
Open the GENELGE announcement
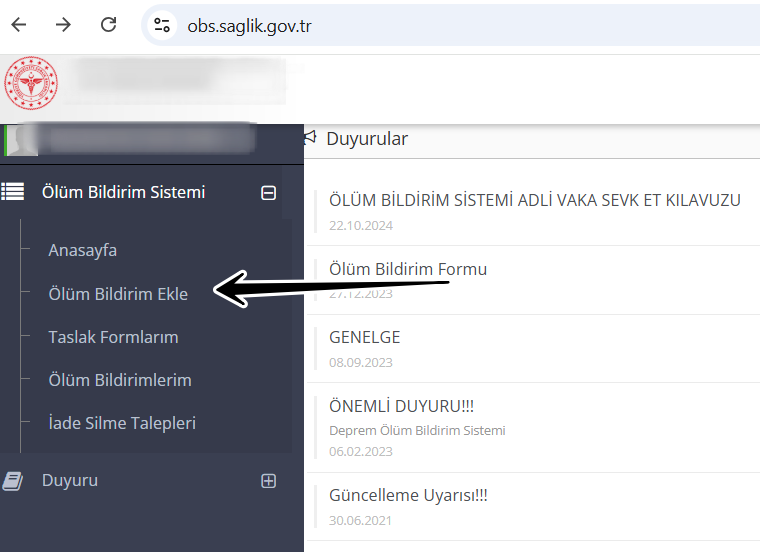364,337
